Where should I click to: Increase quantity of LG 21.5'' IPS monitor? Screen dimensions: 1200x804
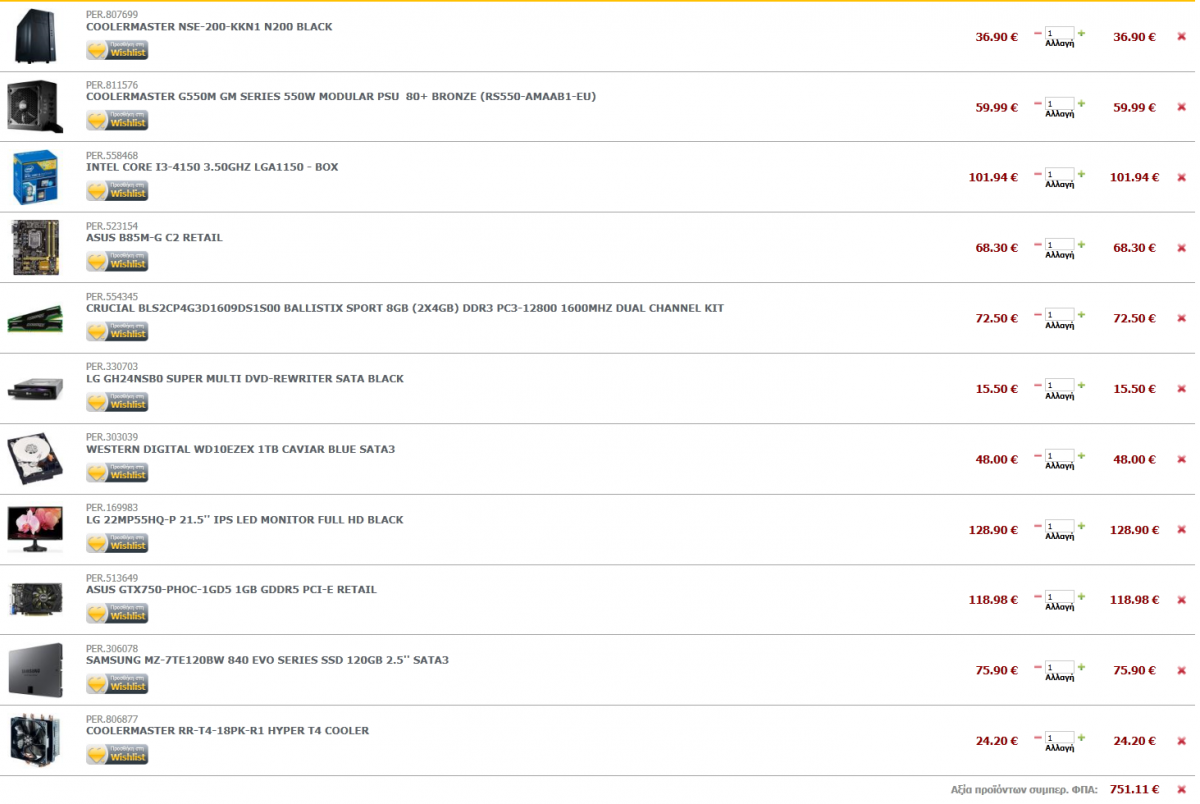pos(1081,526)
